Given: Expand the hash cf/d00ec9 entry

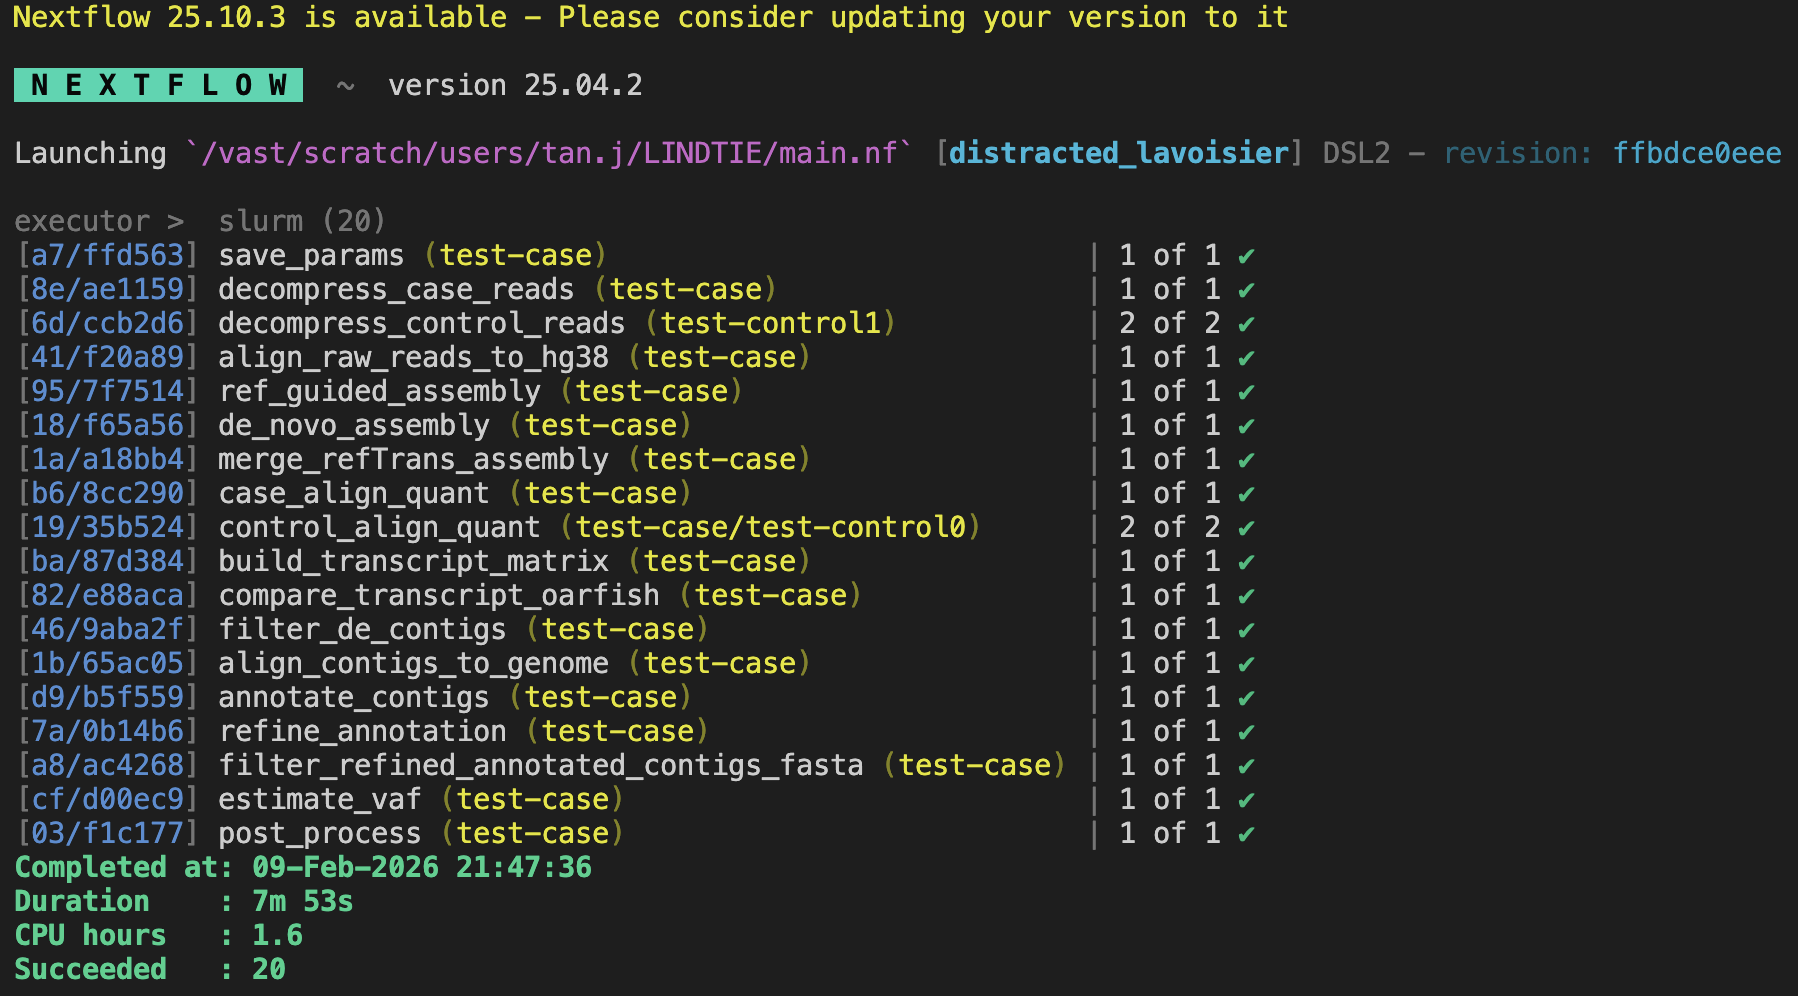Looking at the screenshot, I should (x=106, y=799).
